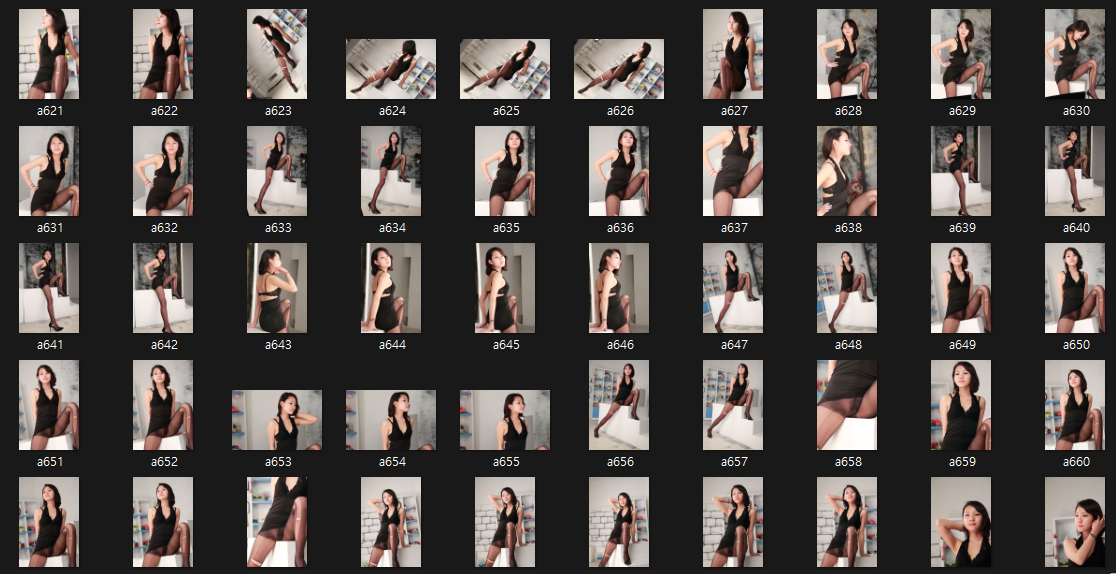Choose the a628 thumbnail
1116x574 pixels.
click(x=847, y=54)
